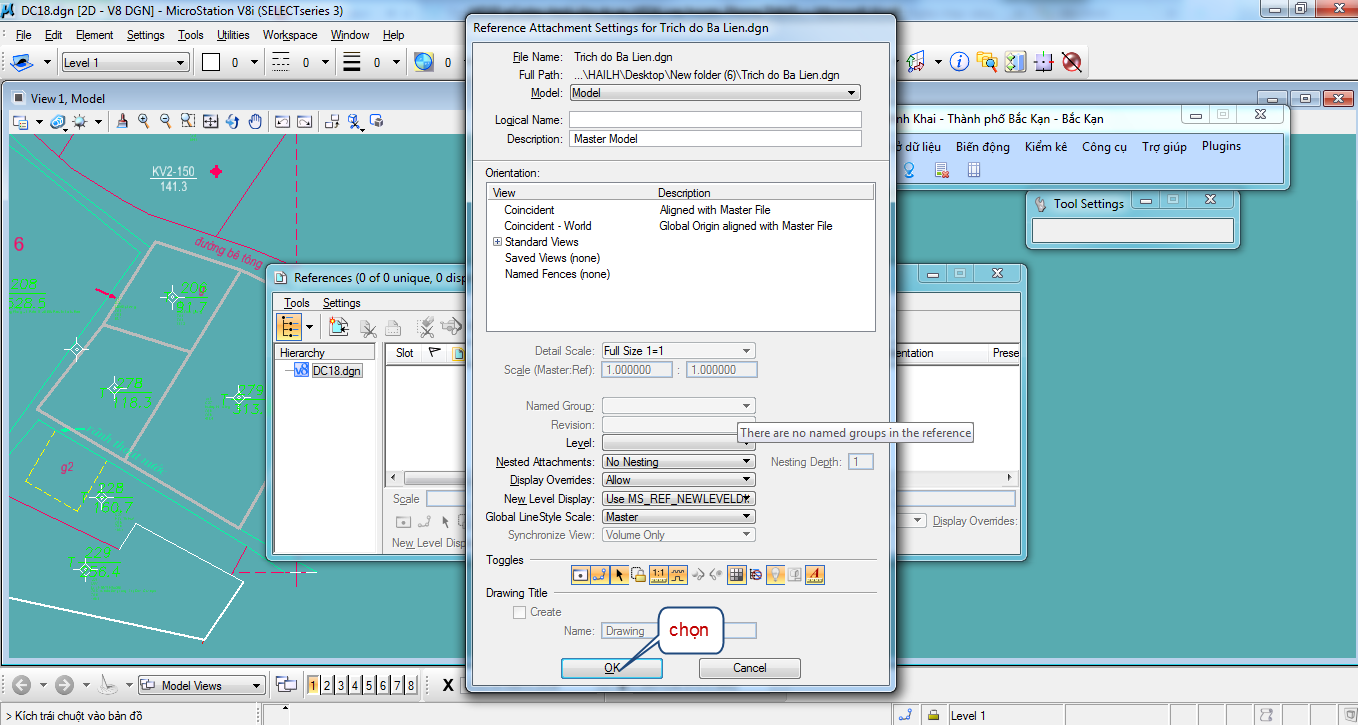Click the active color swatch in attributes toolbar
1358x725 pixels.
(x=211, y=62)
